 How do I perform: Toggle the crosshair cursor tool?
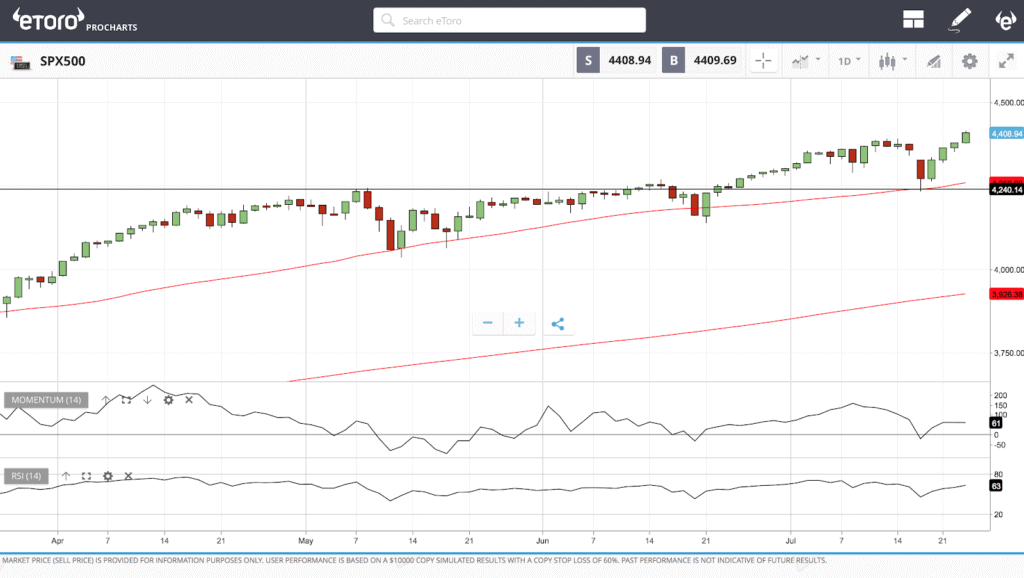(x=763, y=61)
